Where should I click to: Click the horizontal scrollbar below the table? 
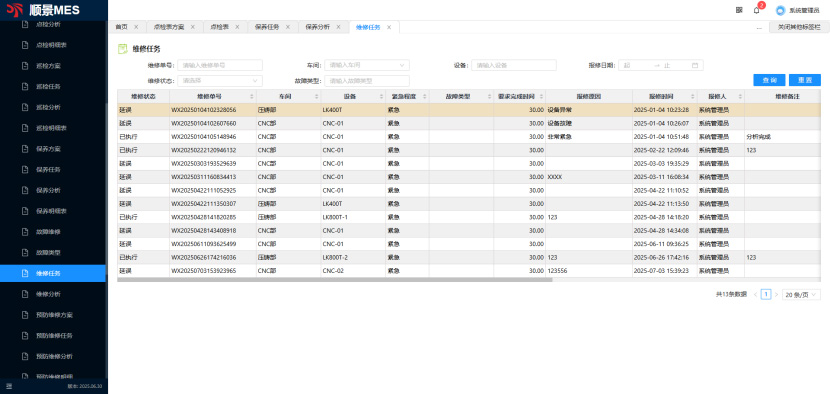pos(335,280)
